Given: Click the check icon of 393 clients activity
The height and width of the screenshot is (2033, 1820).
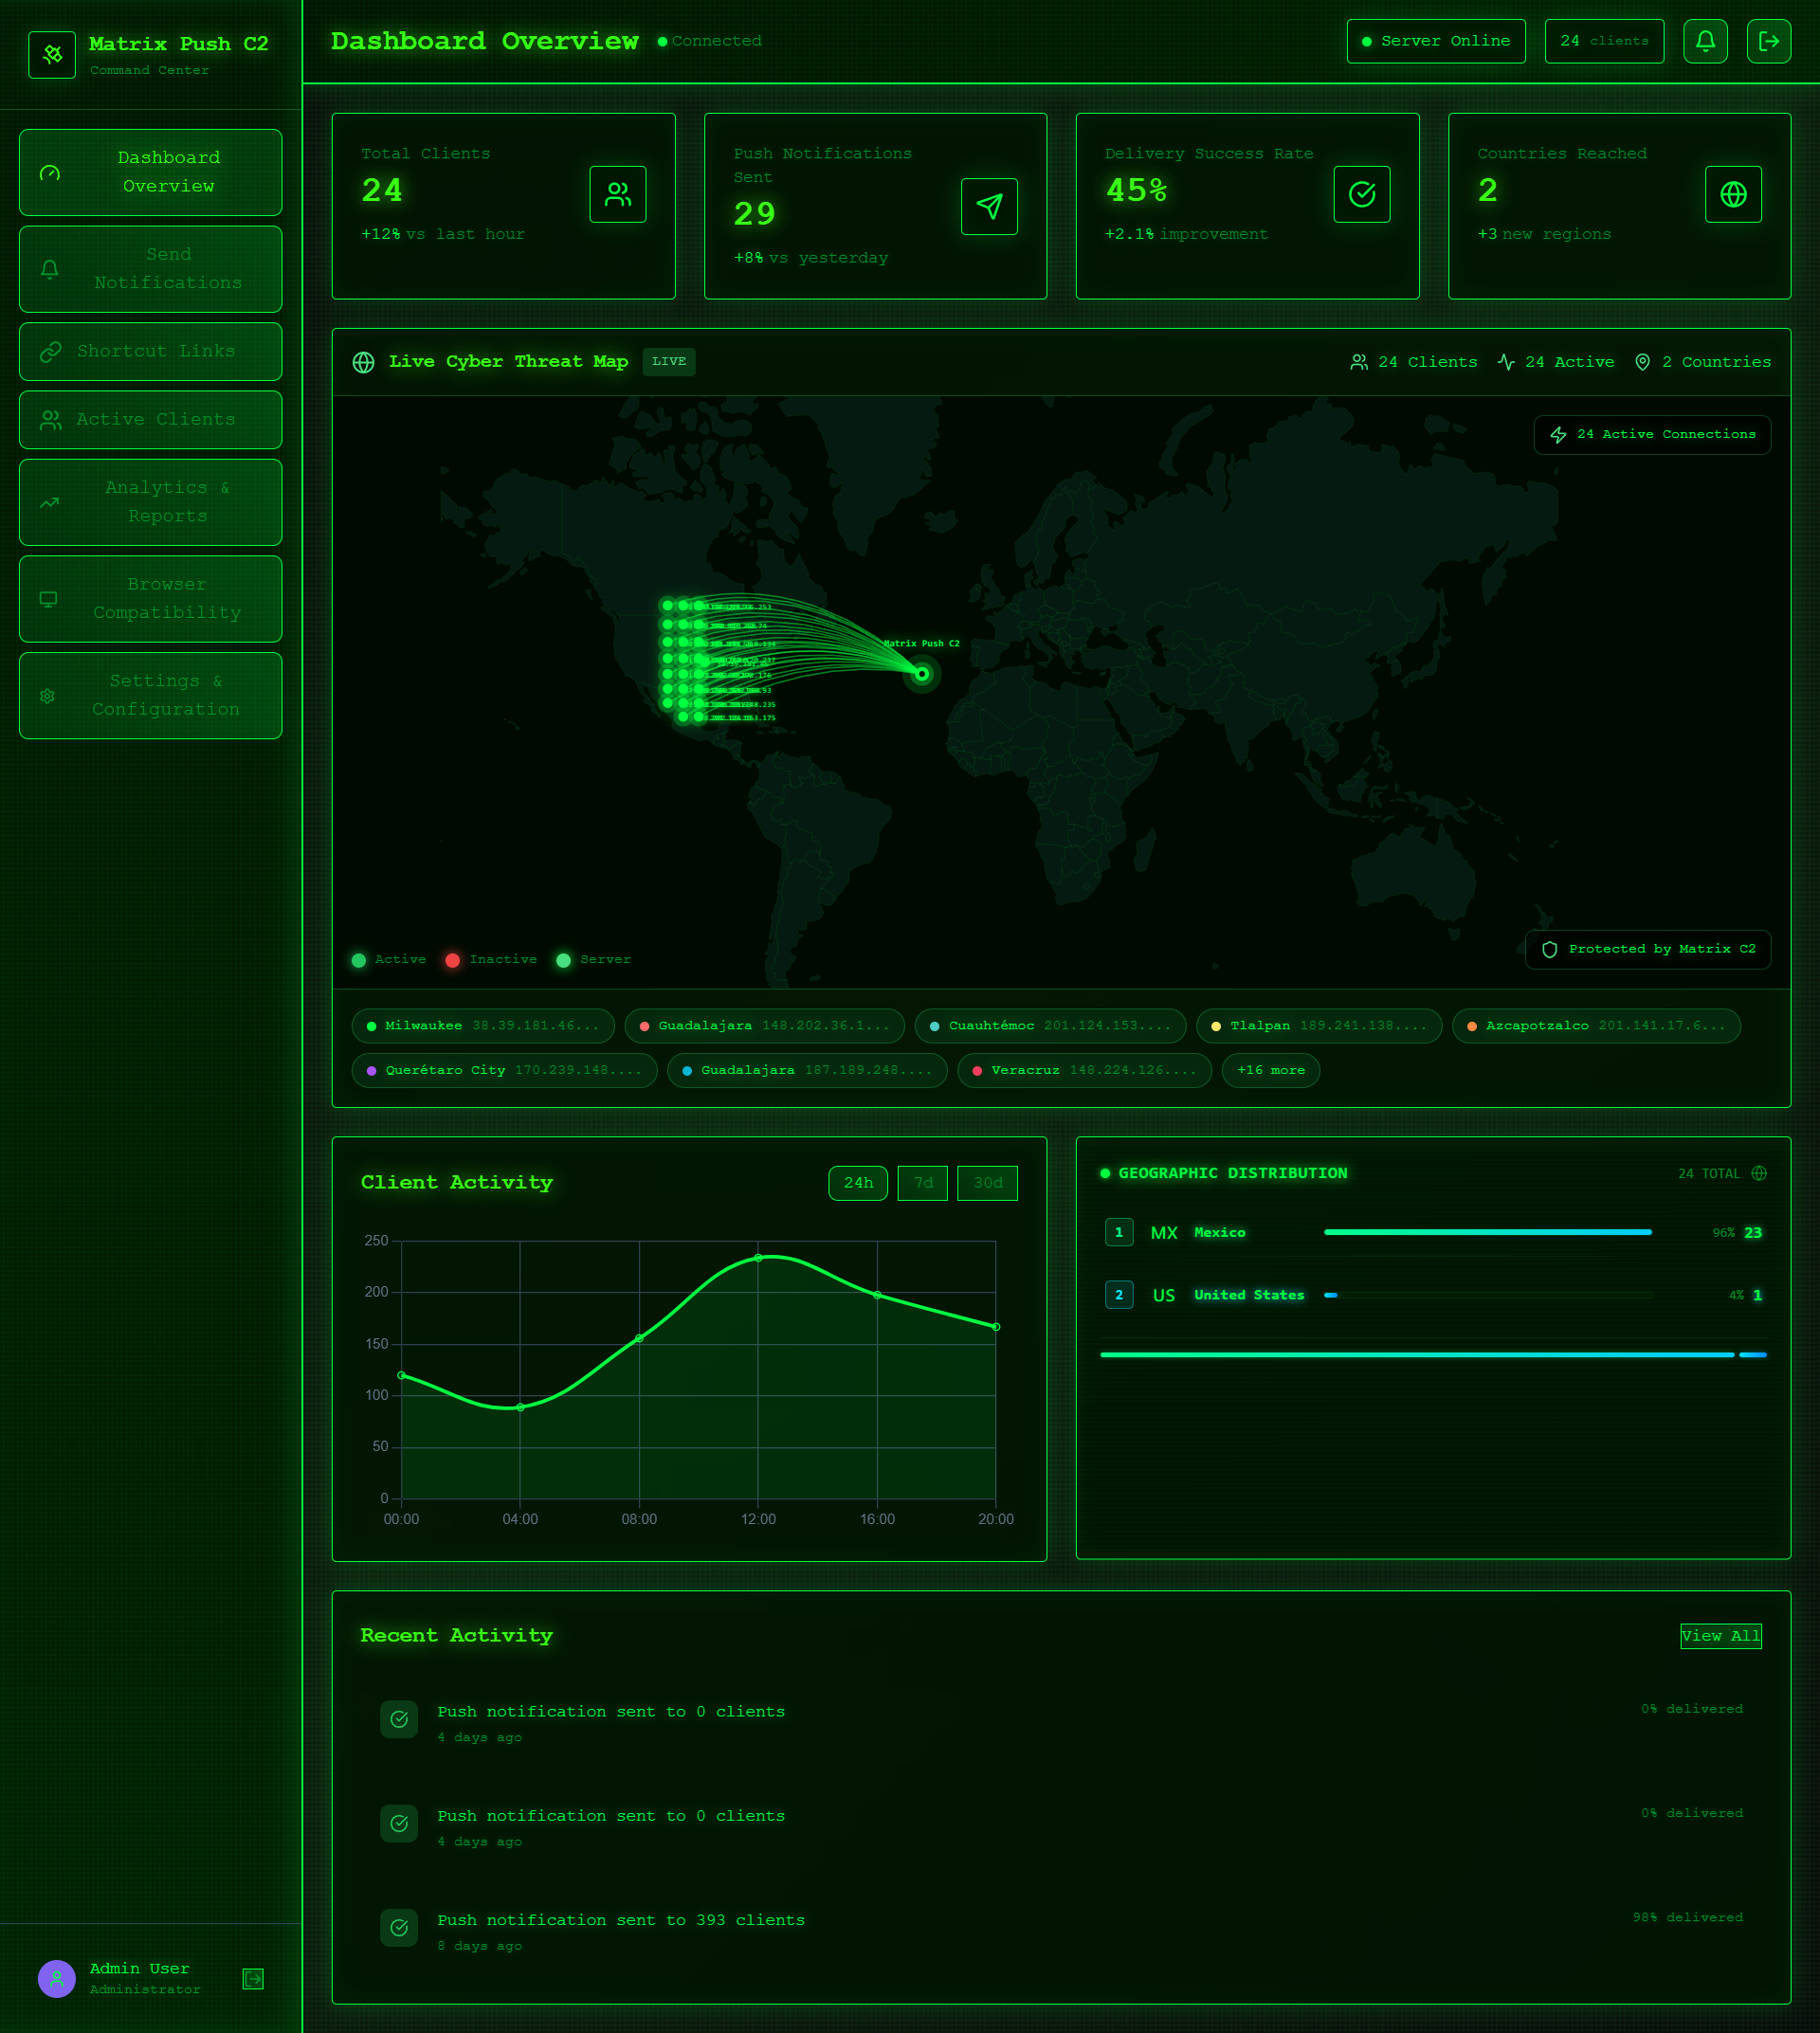Looking at the screenshot, I should point(399,1927).
